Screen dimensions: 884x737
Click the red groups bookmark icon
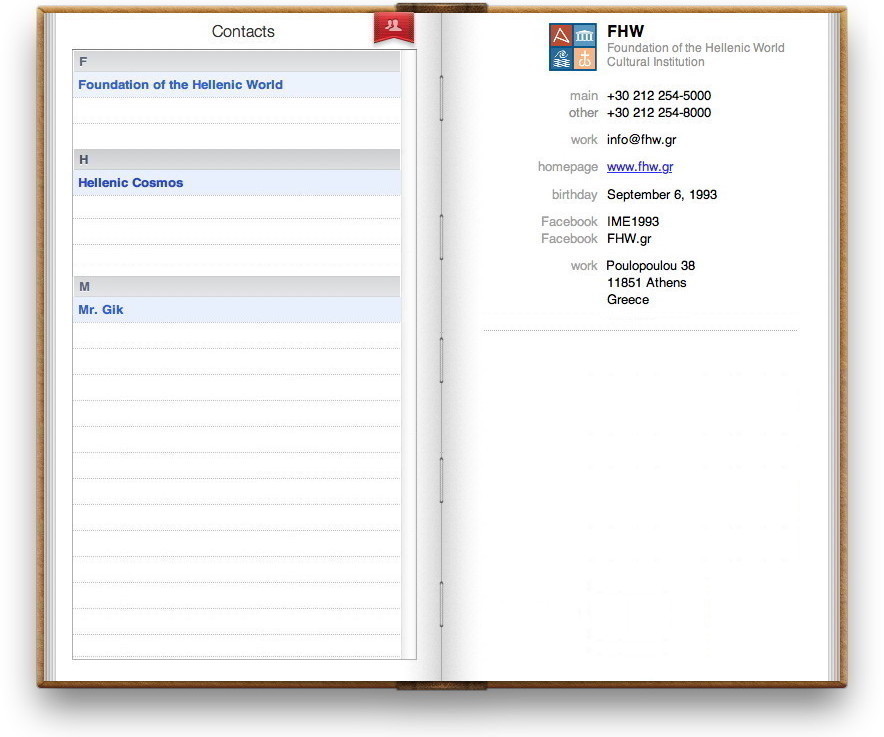click(x=394, y=28)
